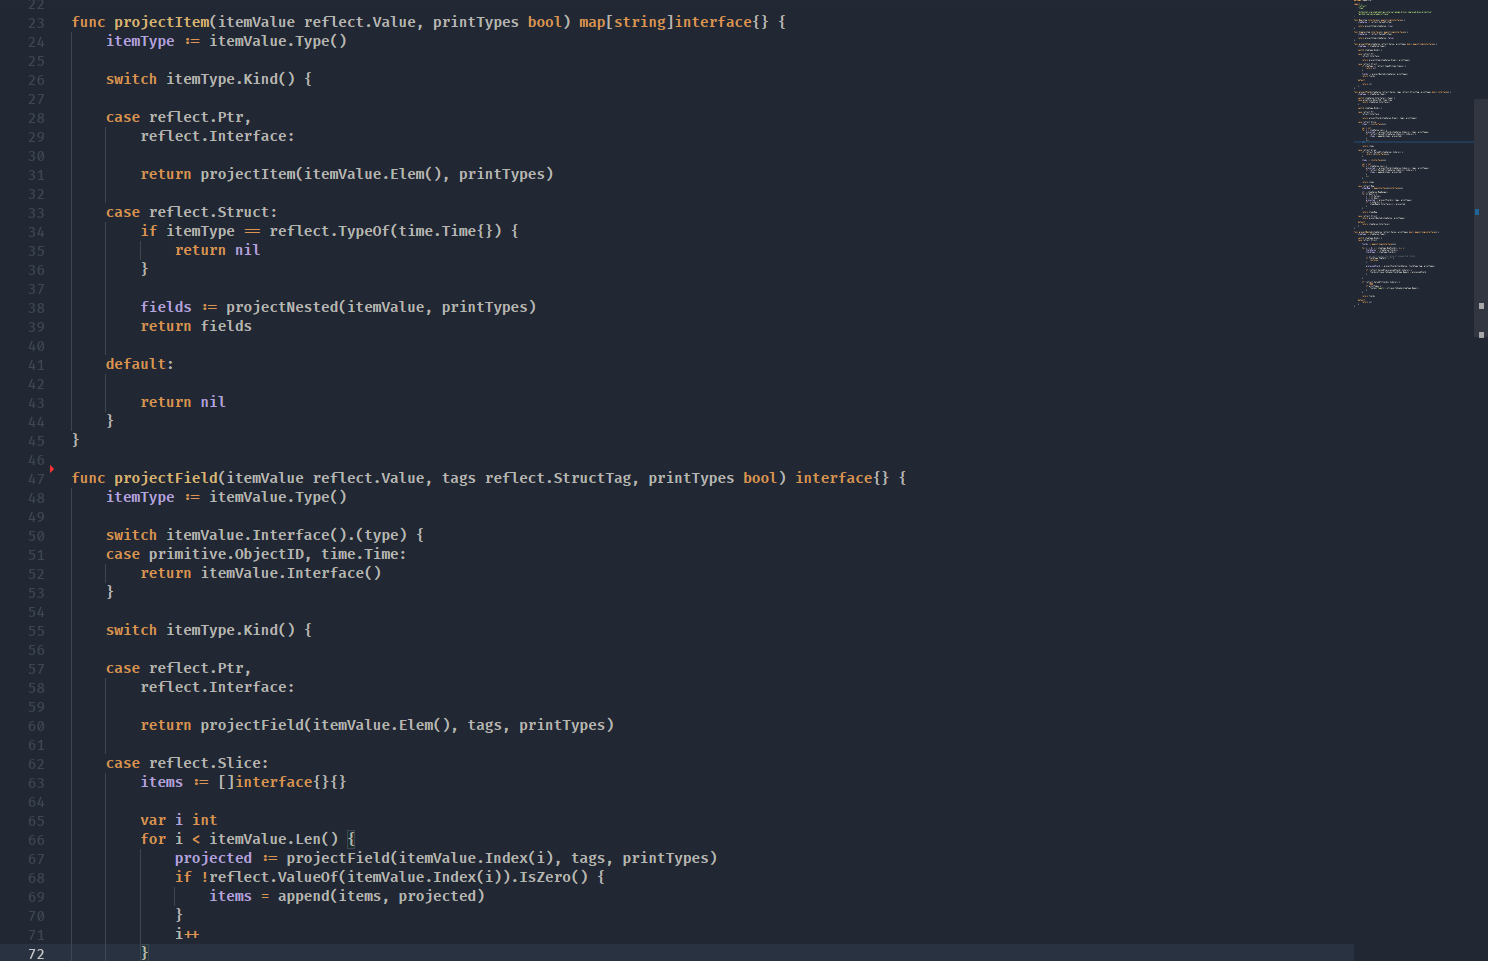Click line number 23 in the gutter
The height and width of the screenshot is (961, 1488).
36,23
